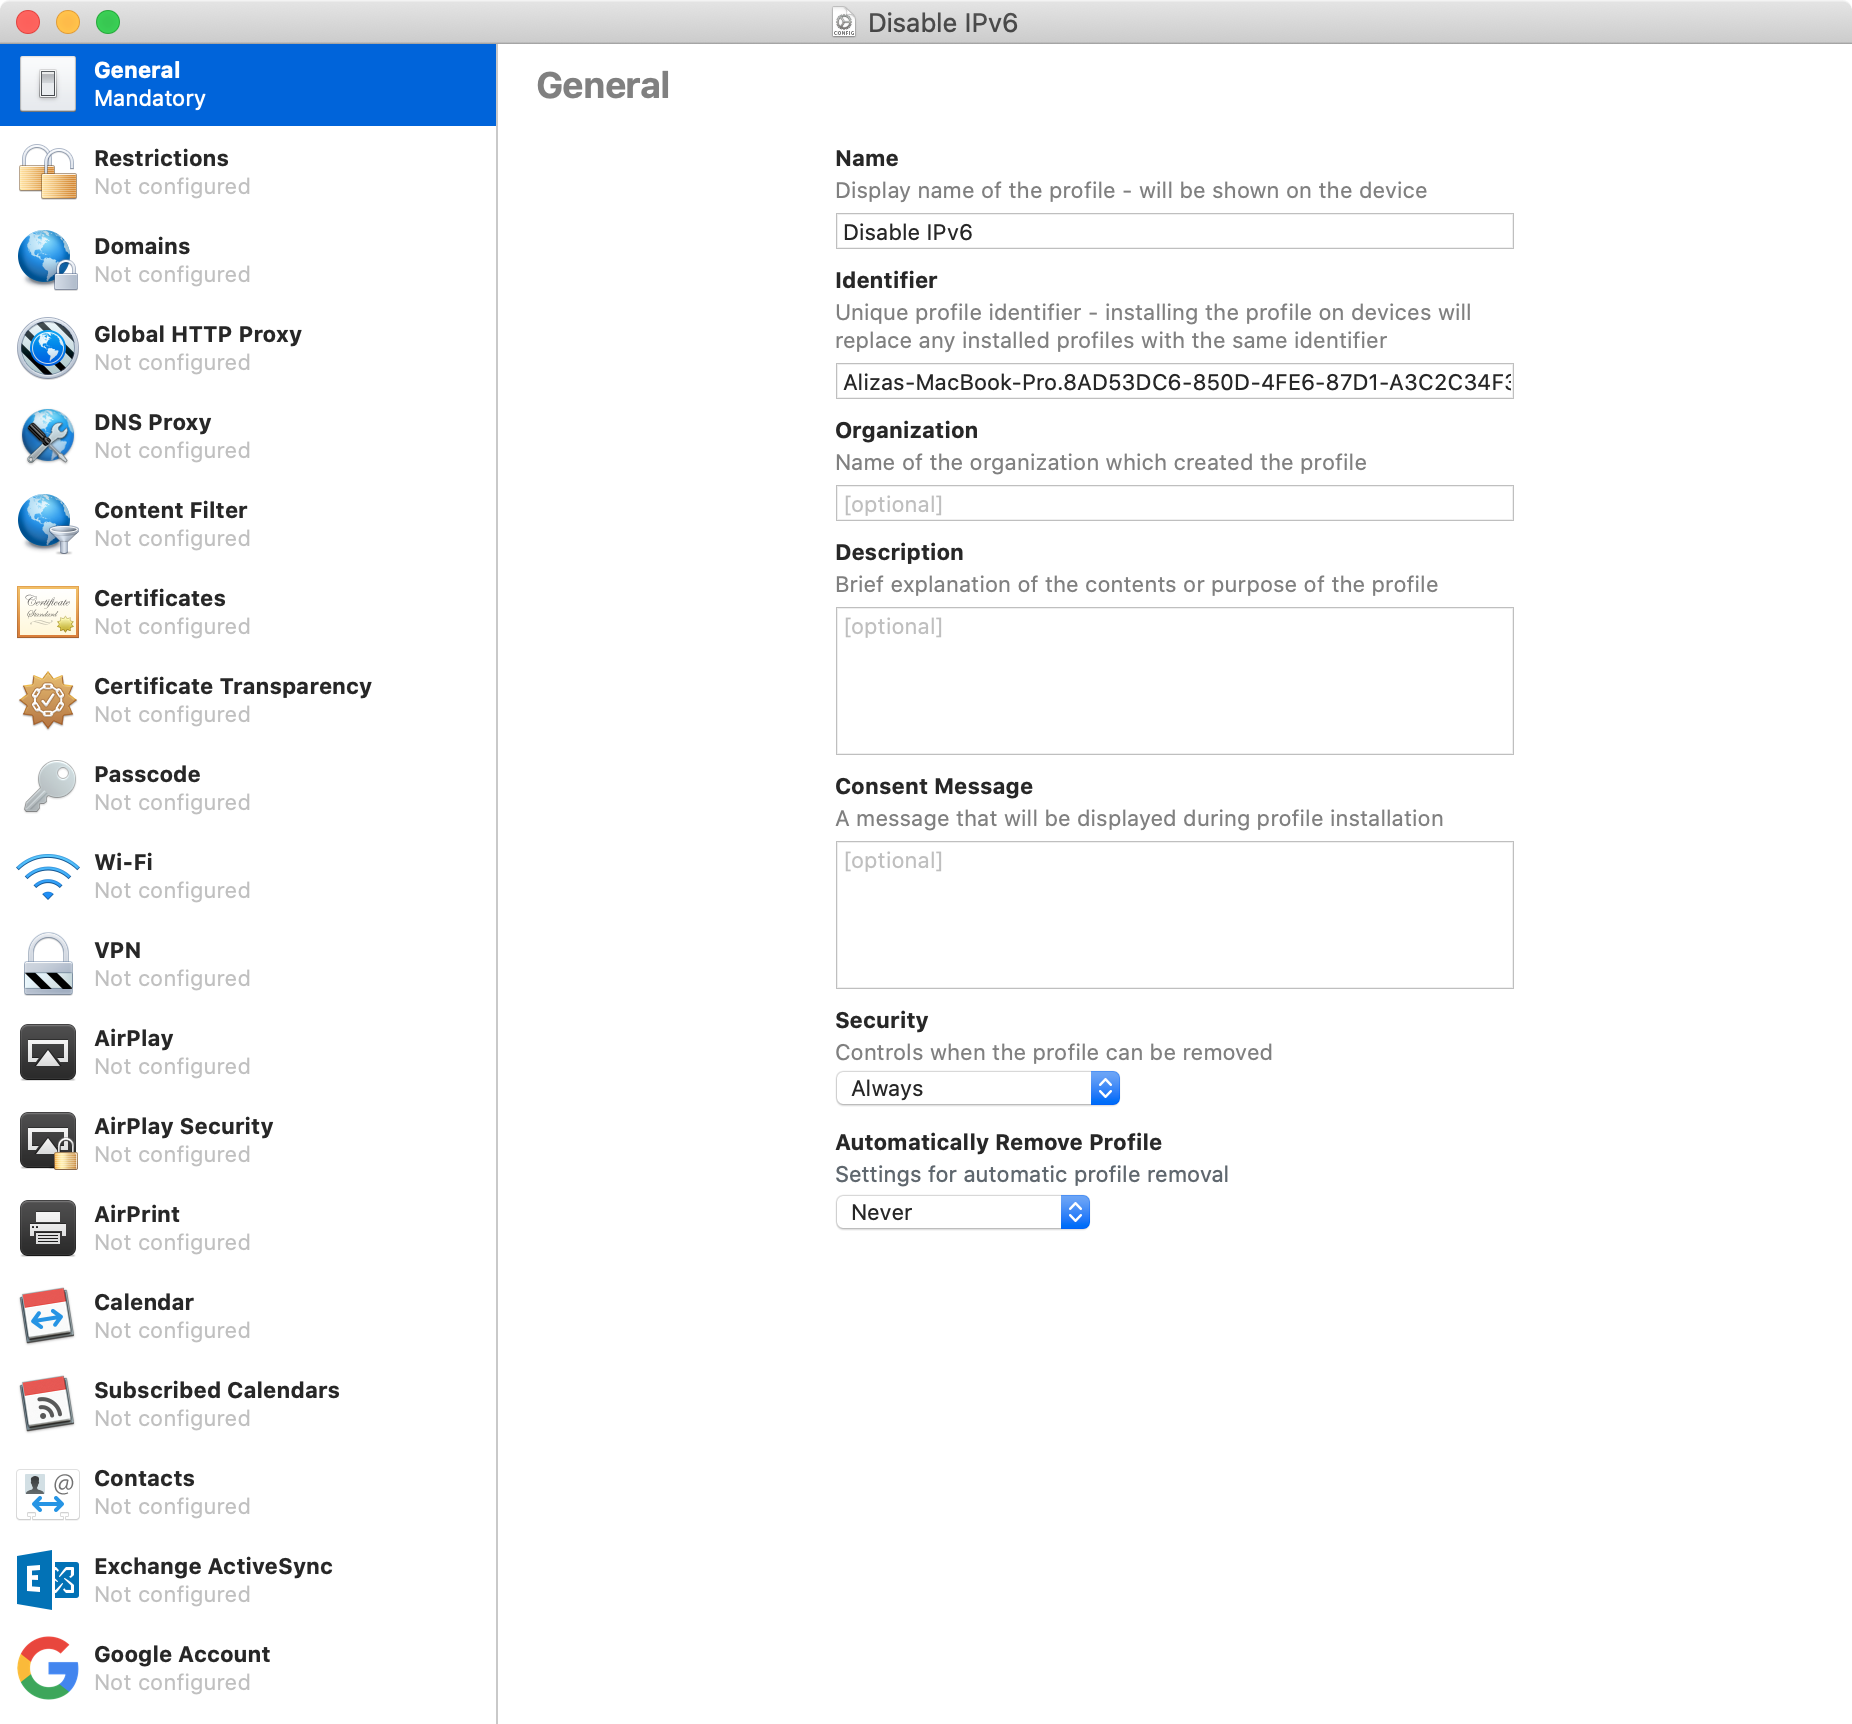The width and height of the screenshot is (1852, 1724).
Task: Open the Wi-Fi signal icon
Action: point(47,876)
